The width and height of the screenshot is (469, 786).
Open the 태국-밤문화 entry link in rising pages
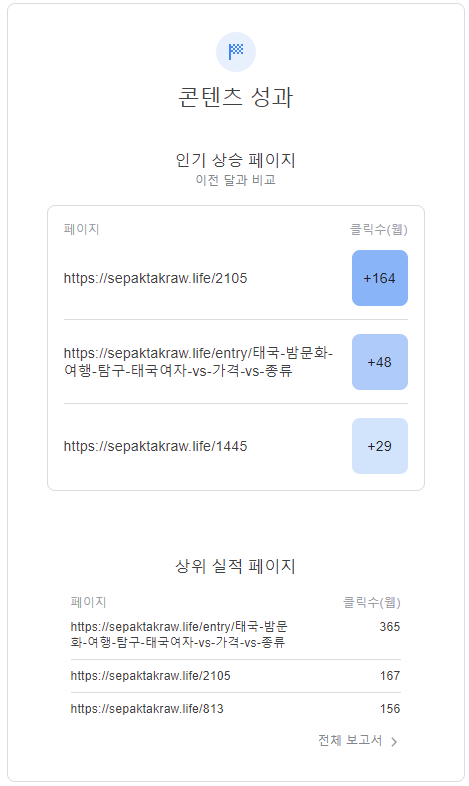click(198, 362)
